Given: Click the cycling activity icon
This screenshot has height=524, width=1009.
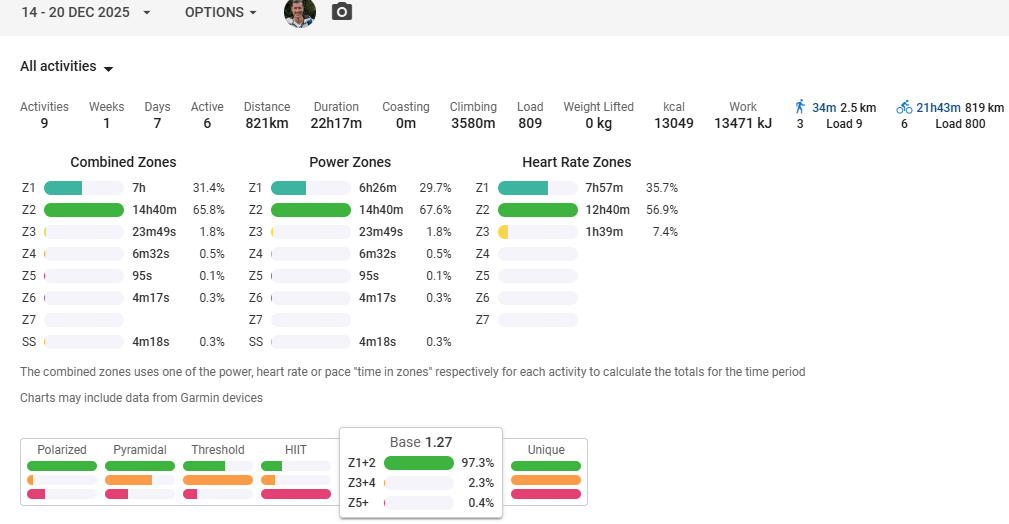Looking at the screenshot, I should pos(904,107).
